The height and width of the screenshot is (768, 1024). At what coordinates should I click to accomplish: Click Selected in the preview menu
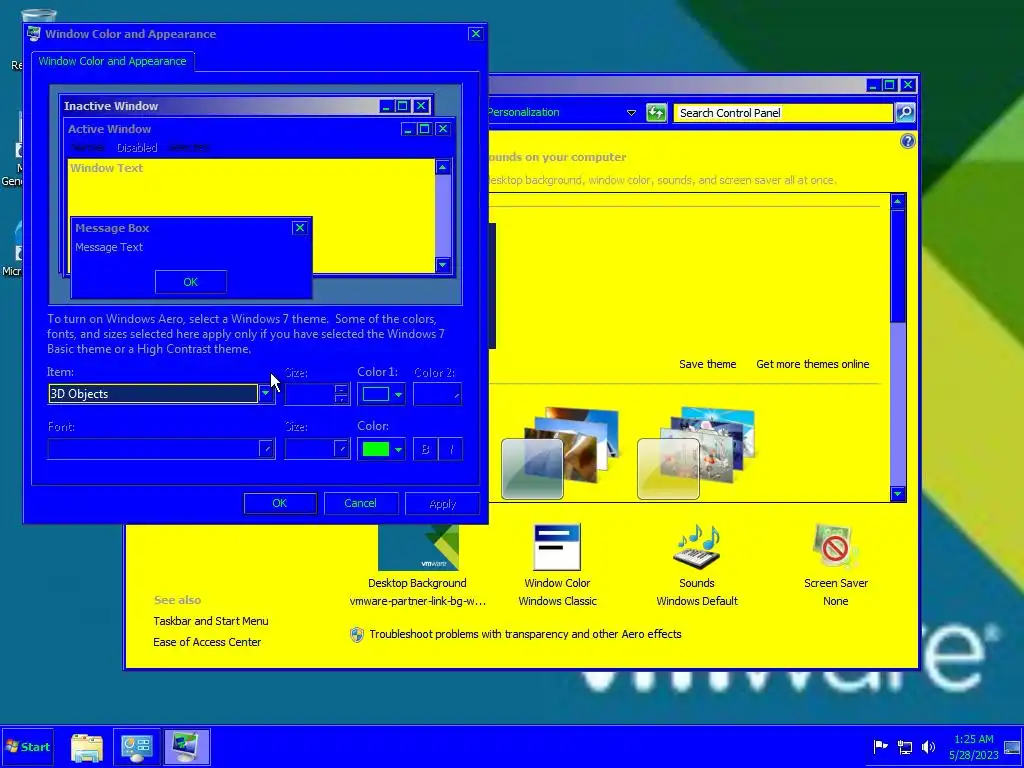pyautogui.click(x=189, y=148)
